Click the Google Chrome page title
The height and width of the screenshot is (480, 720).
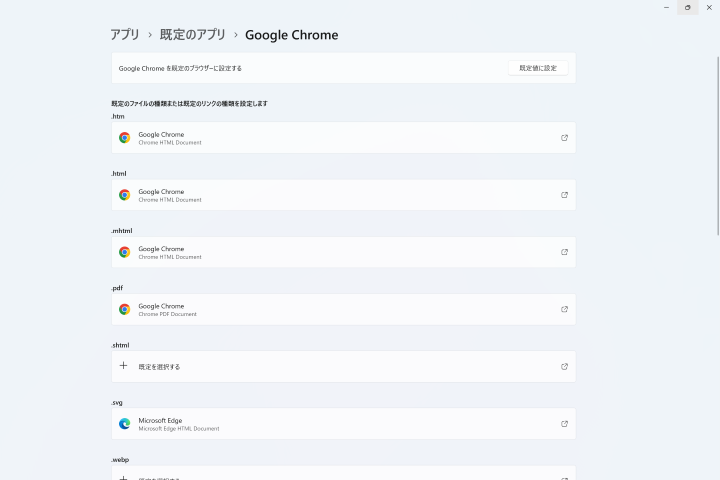(x=292, y=35)
